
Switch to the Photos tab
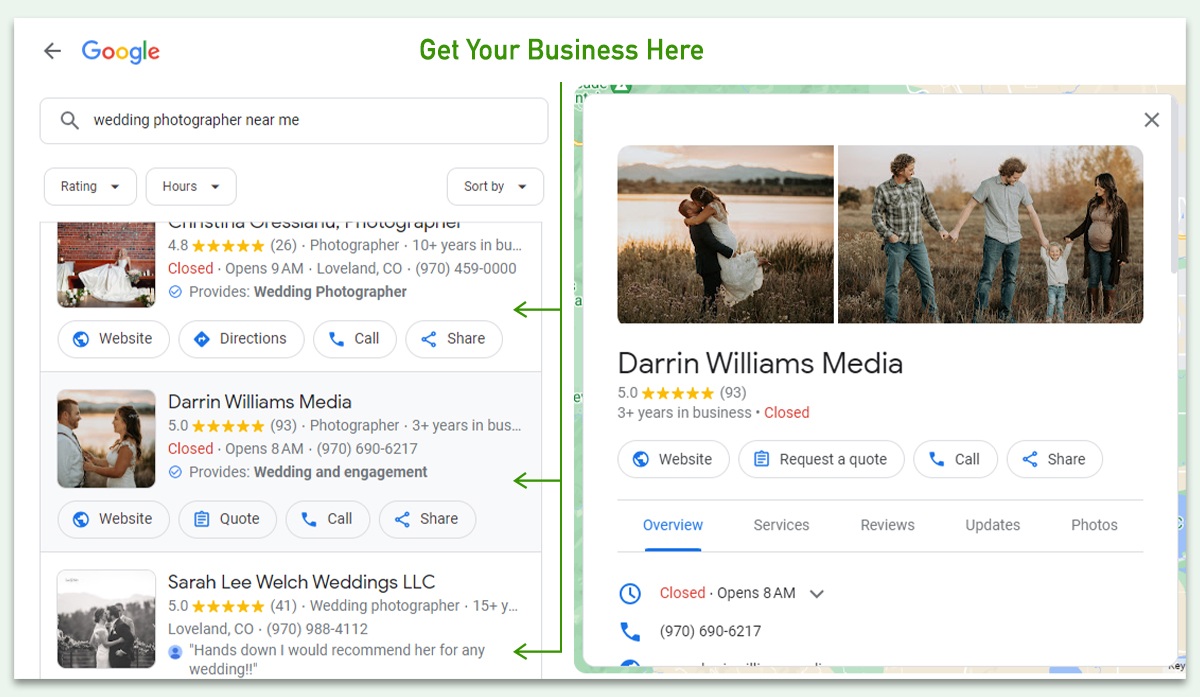coord(1094,525)
